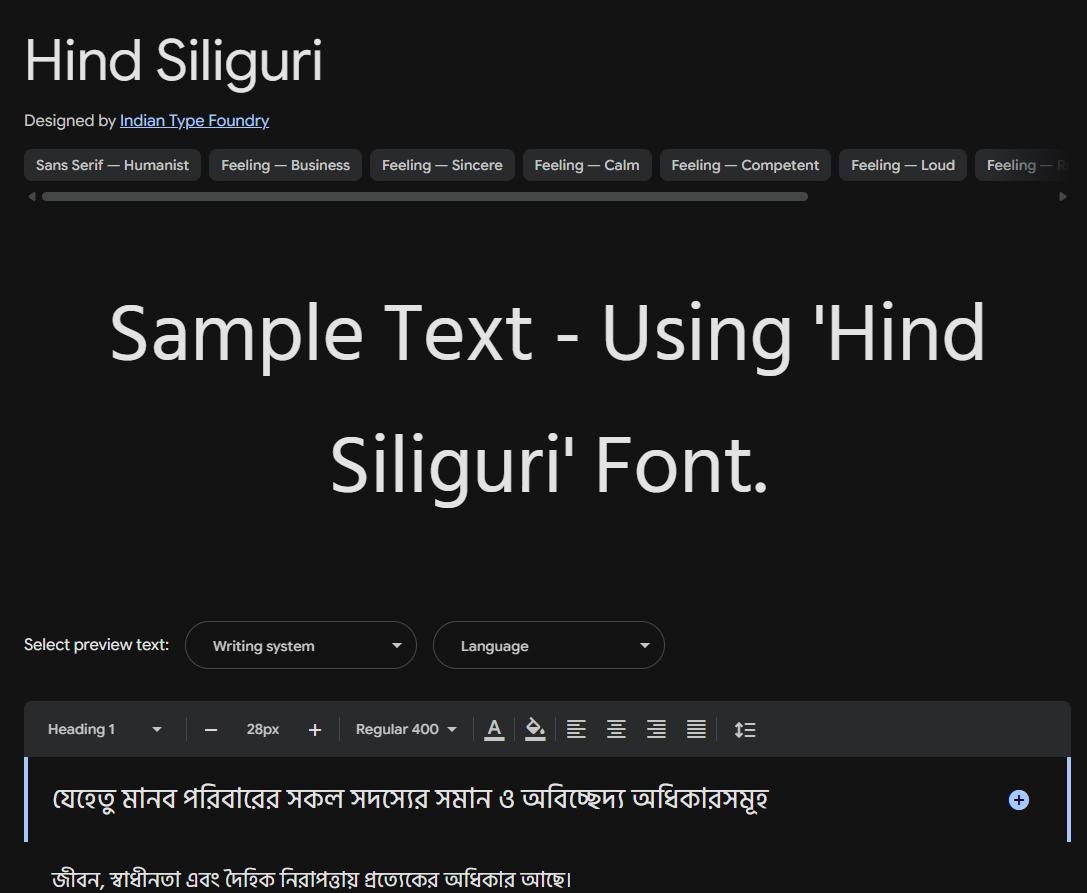1087x893 pixels.
Task: Justify the preview text
Action: coord(696,729)
